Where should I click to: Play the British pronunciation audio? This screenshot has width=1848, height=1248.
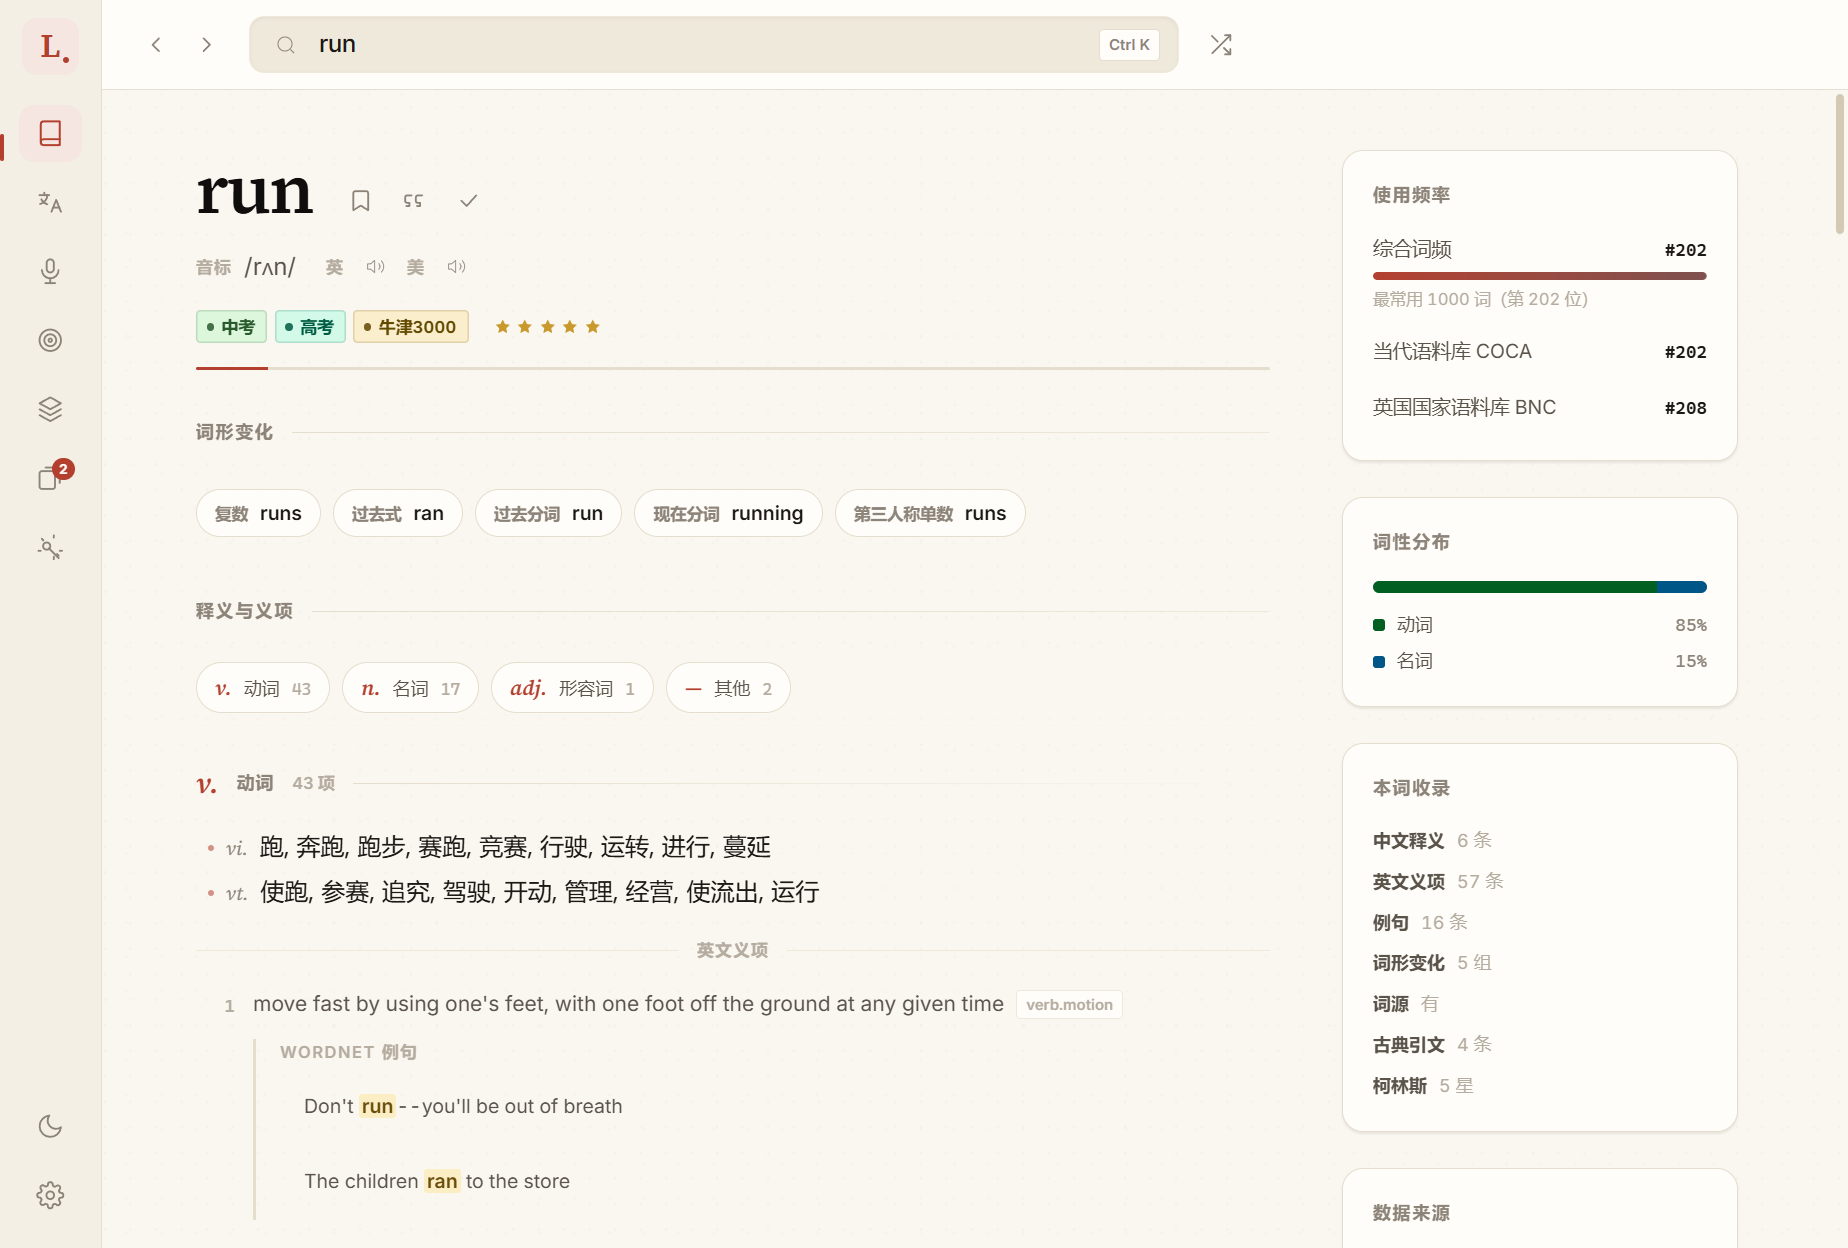[375, 267]
